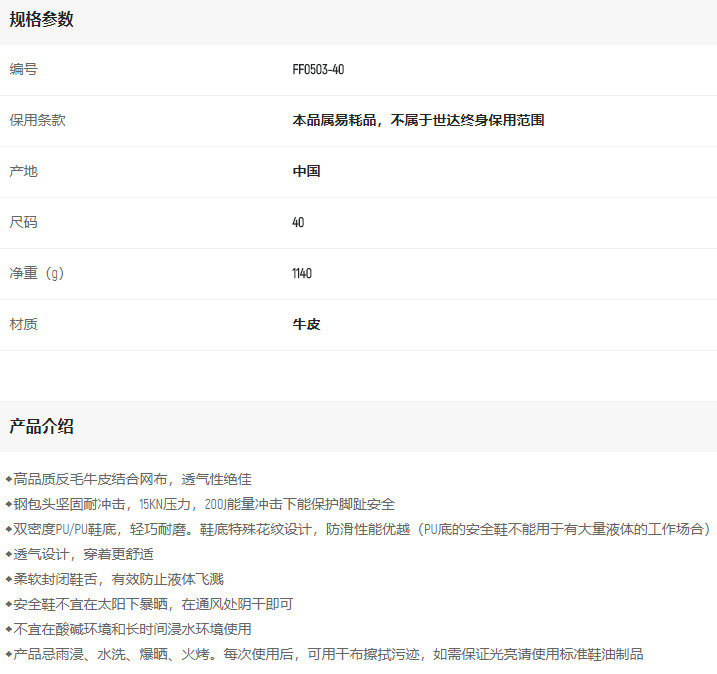Click the 柔软封闭鞋舌 description line
The width and height of the screenshot is (717, 674).
pyautogui.click(x=119, y=579)
